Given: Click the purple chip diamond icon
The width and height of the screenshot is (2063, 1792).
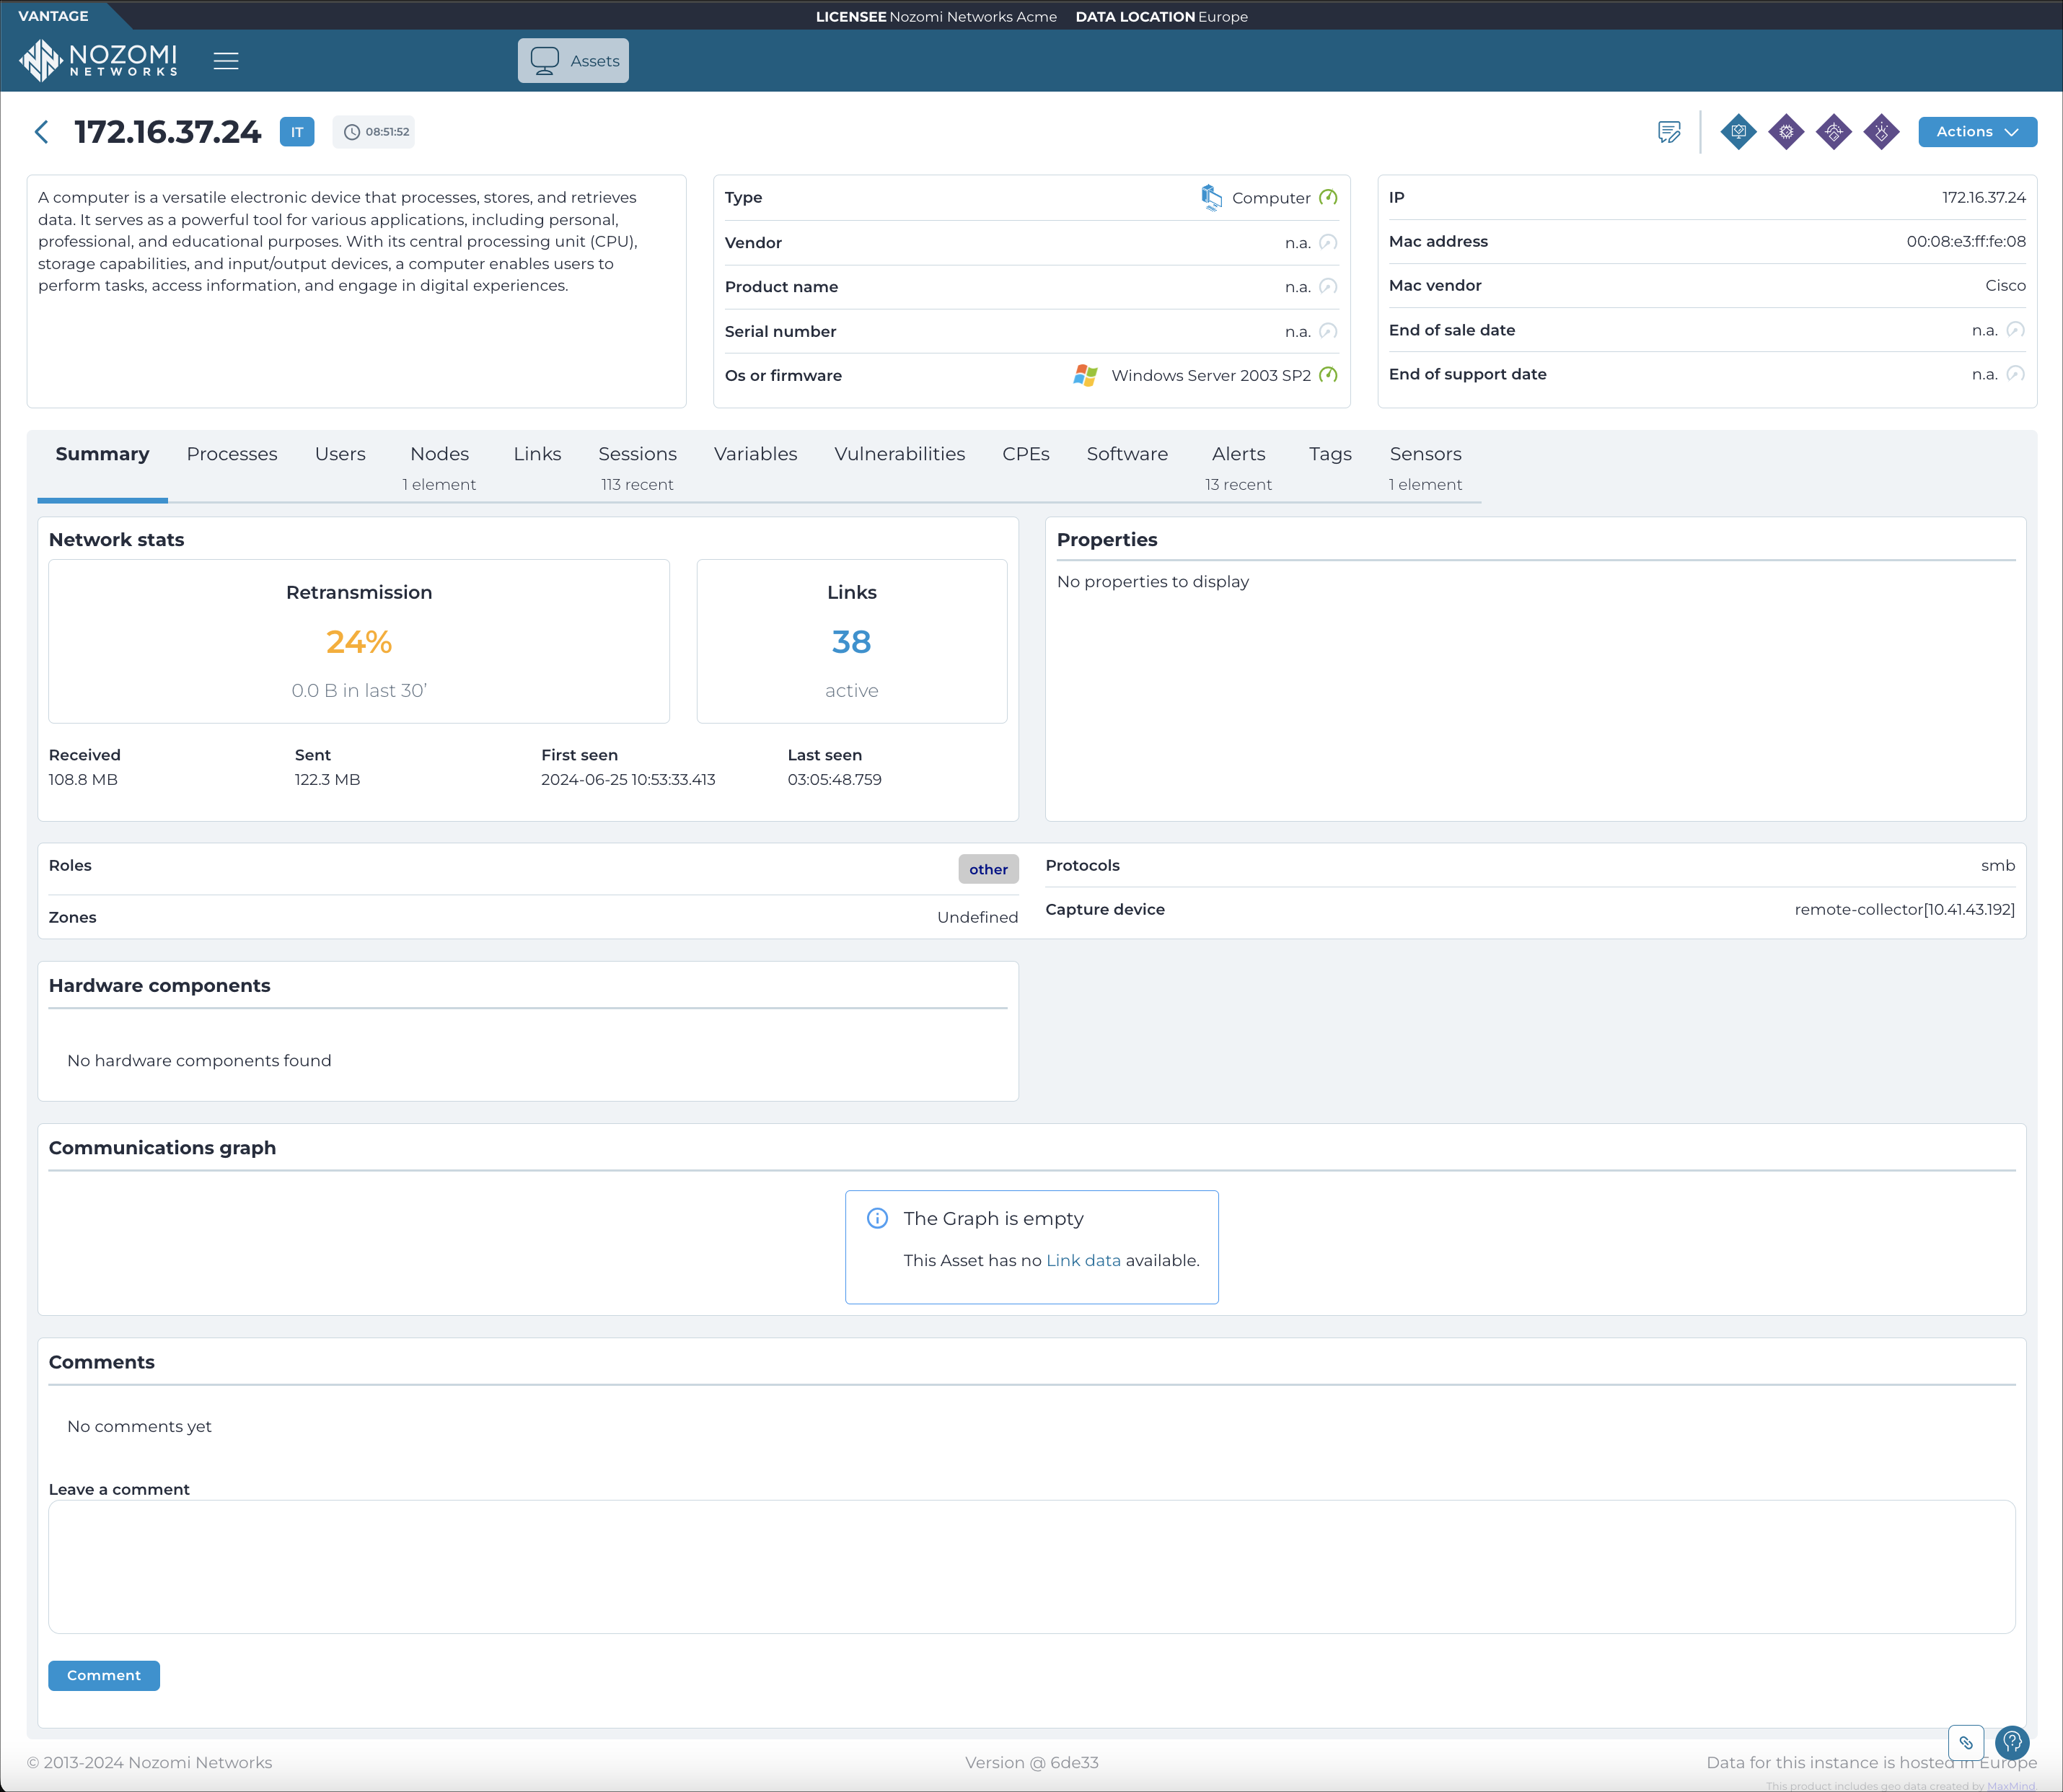Looking at the screenshot, I should [x=1786, y=132].
